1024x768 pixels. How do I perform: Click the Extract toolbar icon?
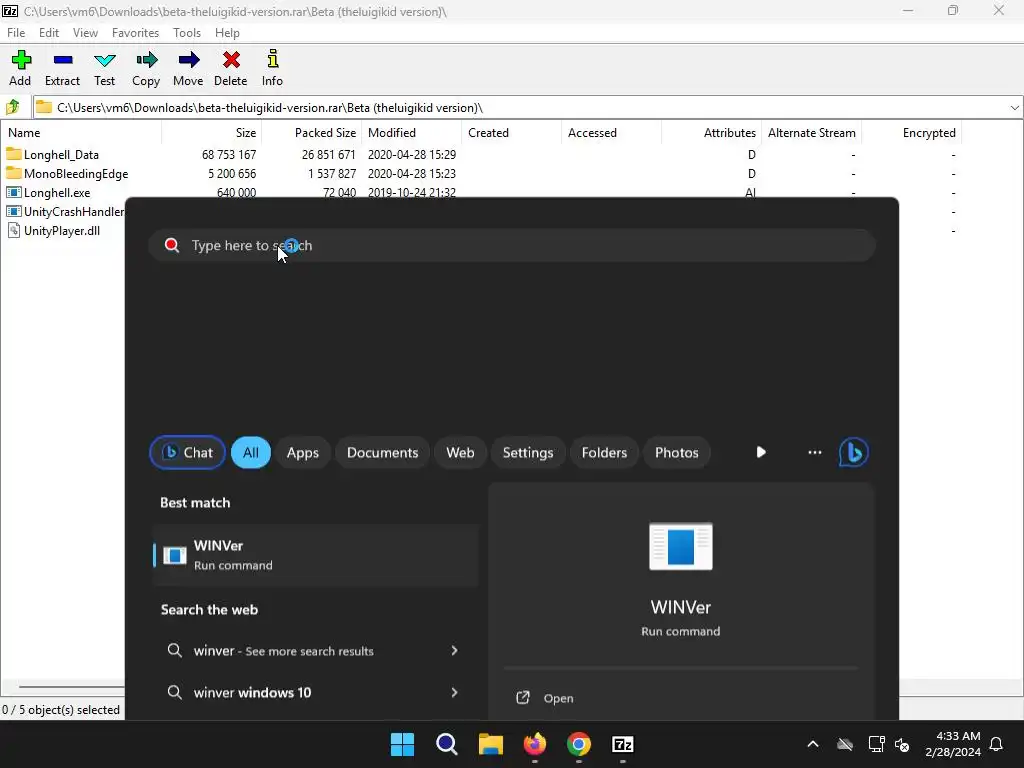pos(63,60)
